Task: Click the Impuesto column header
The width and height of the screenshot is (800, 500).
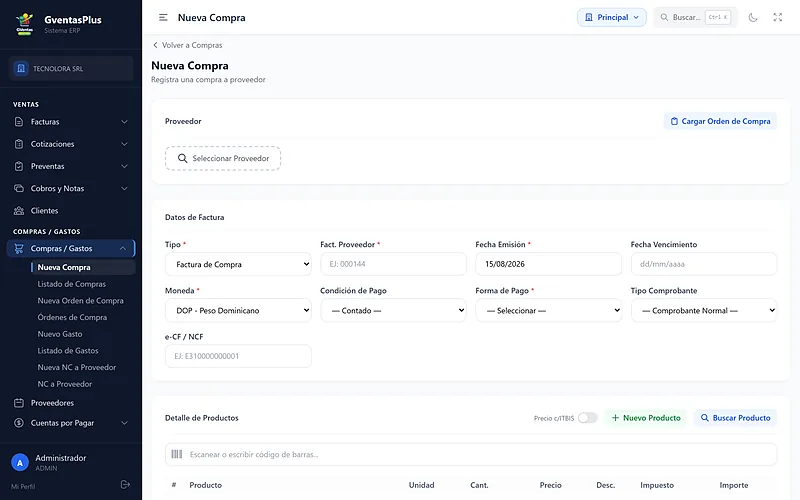Action: [x=657, y=485]
